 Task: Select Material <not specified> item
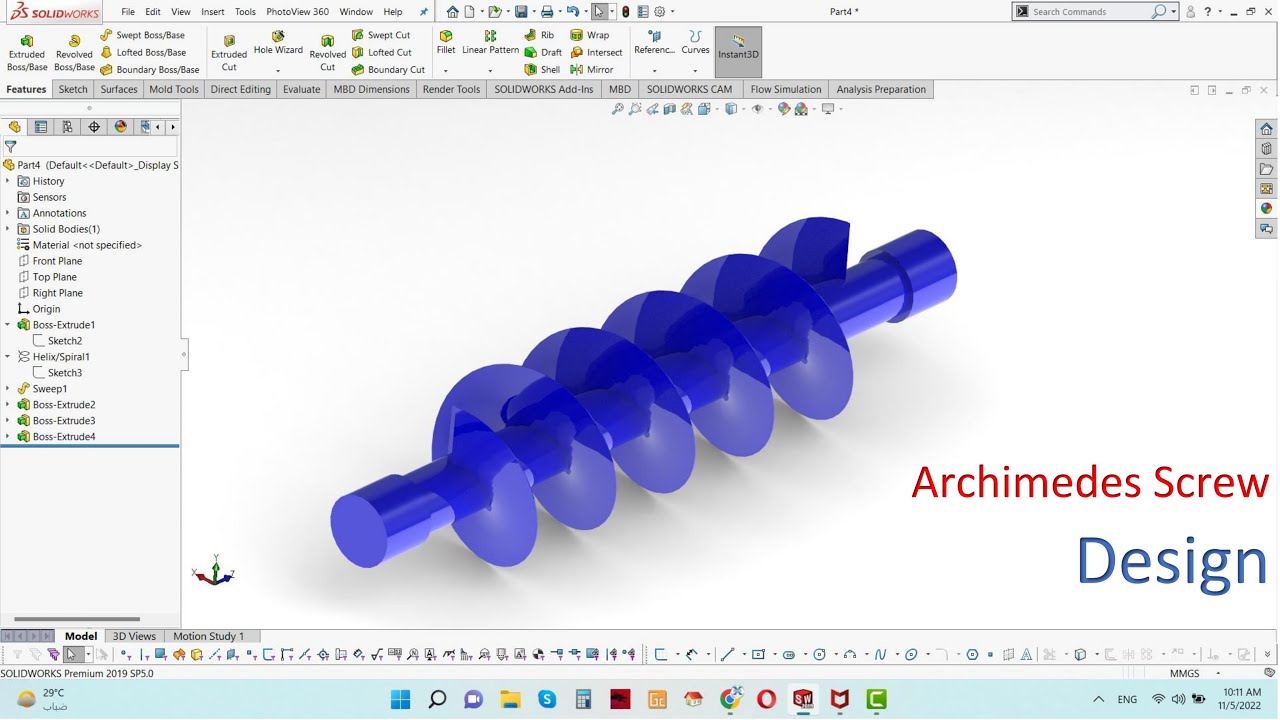[x=80, y=245]
